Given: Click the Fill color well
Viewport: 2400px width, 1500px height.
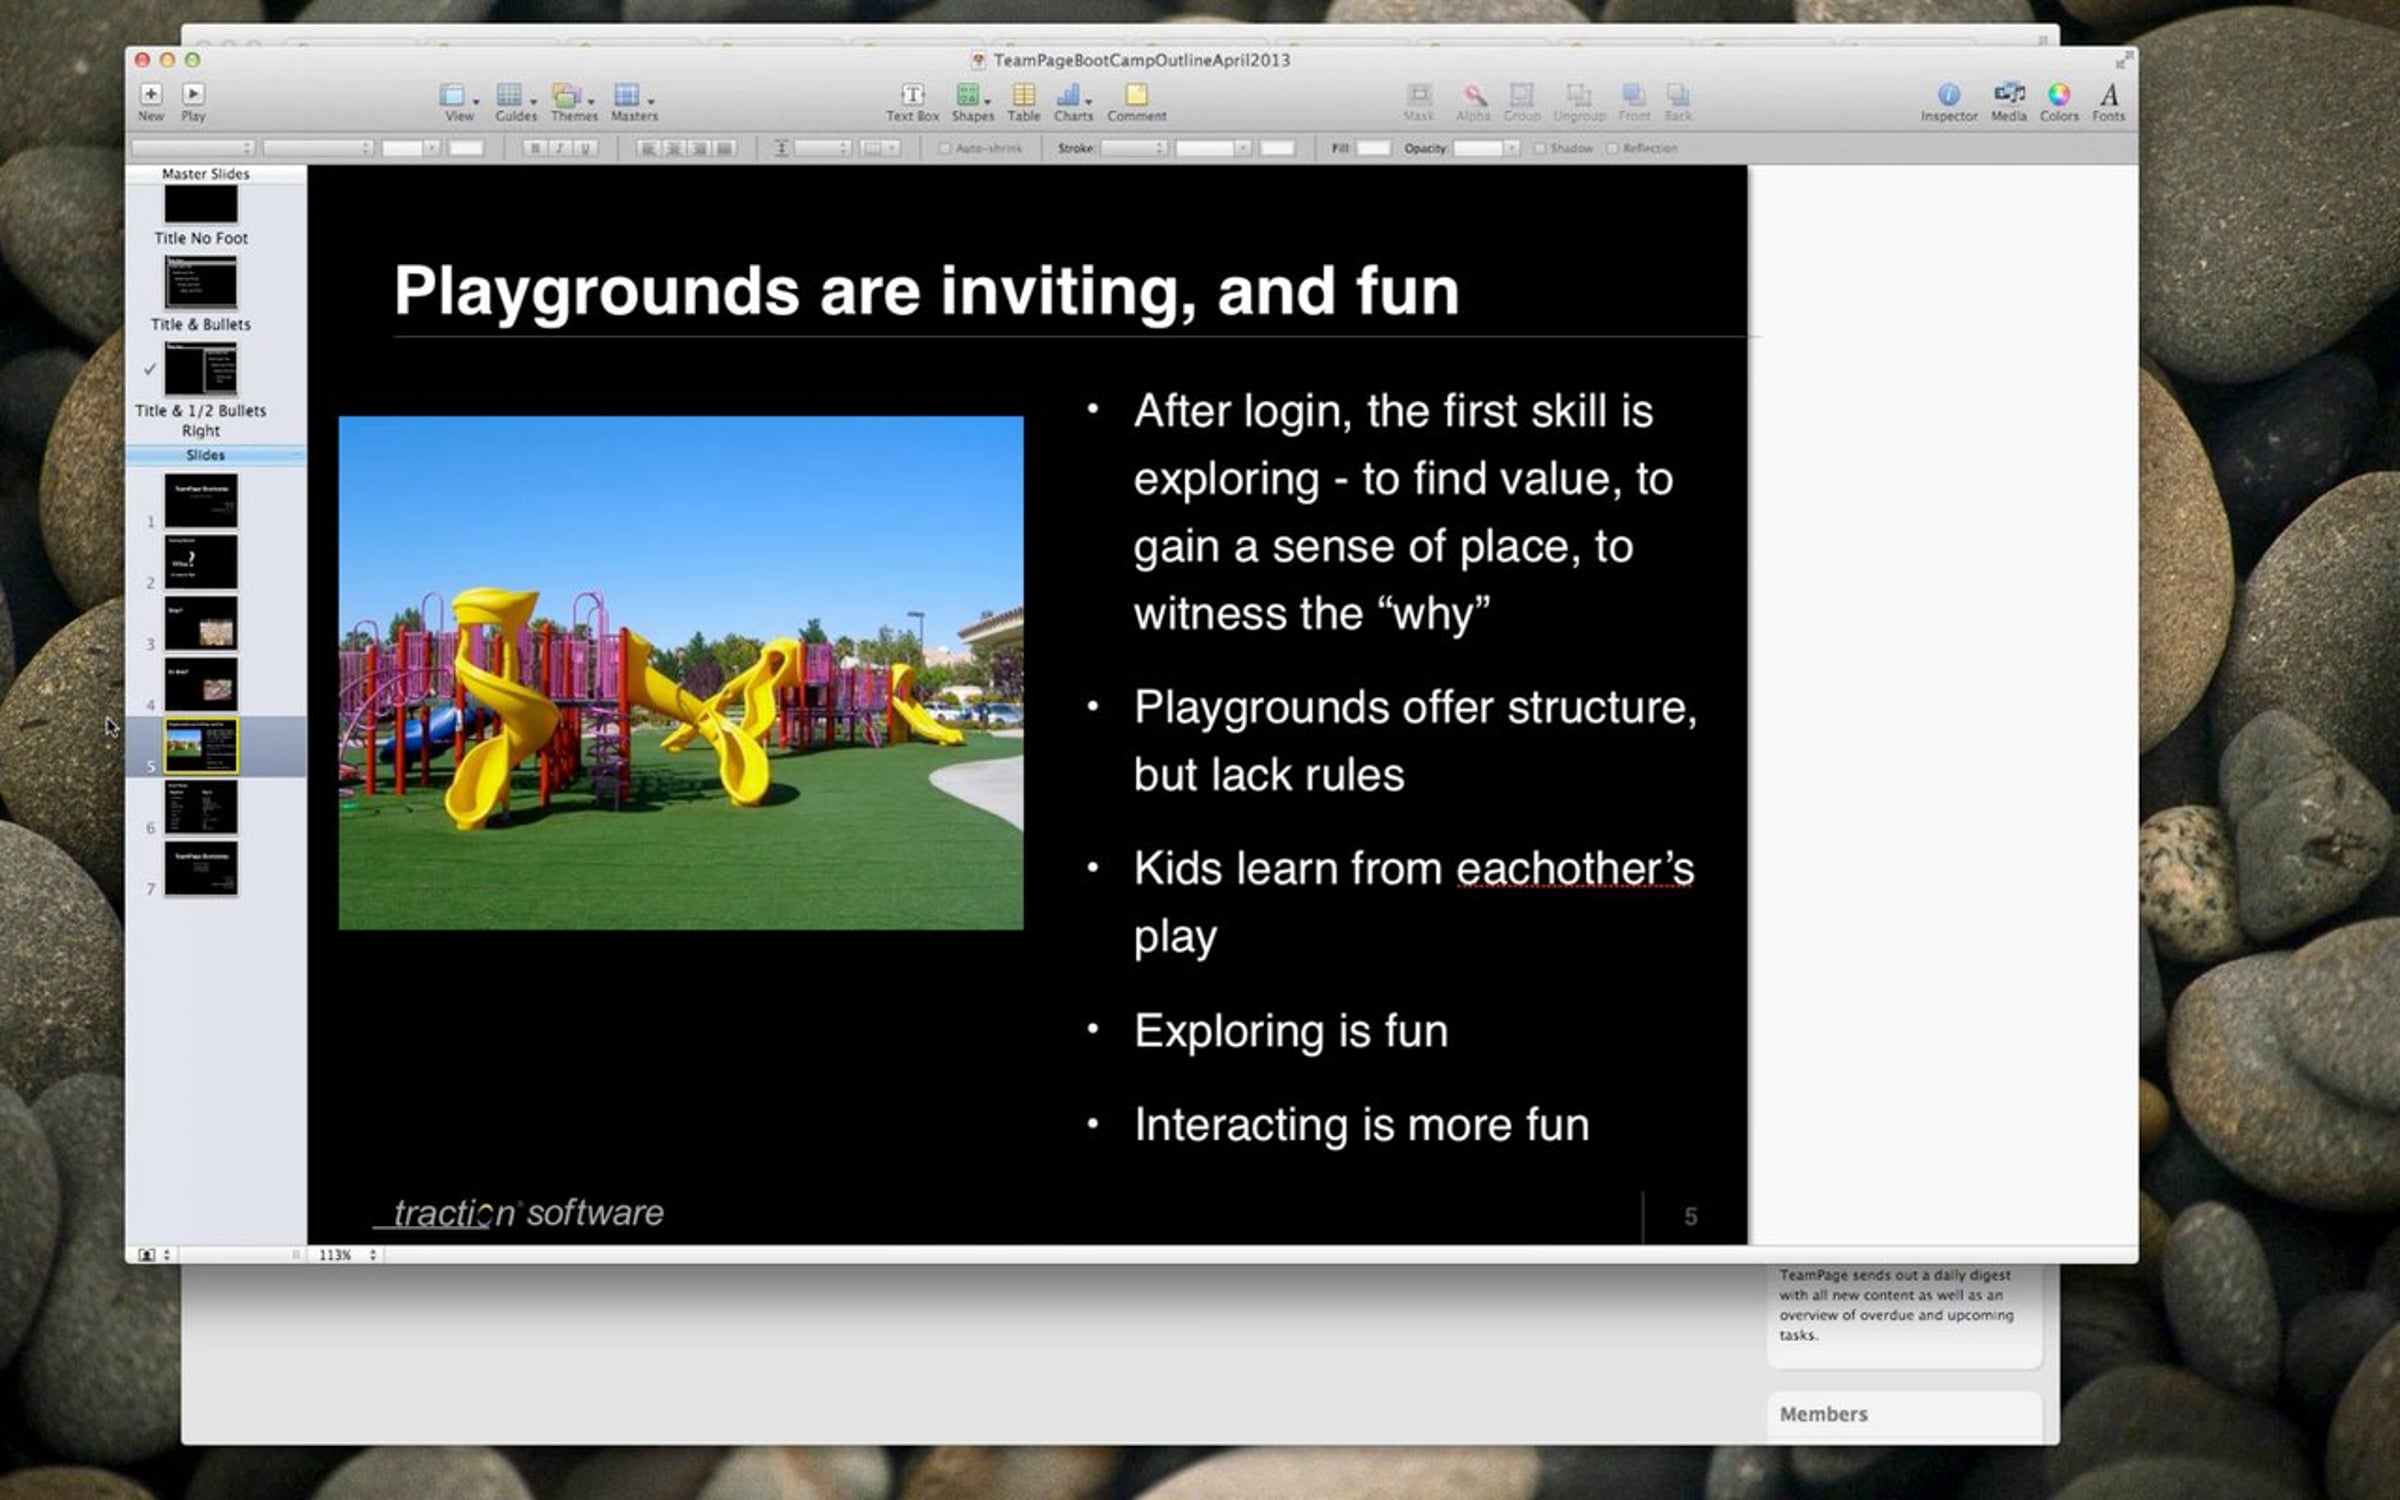Looking at the screenshot, I should [1373, 148].
